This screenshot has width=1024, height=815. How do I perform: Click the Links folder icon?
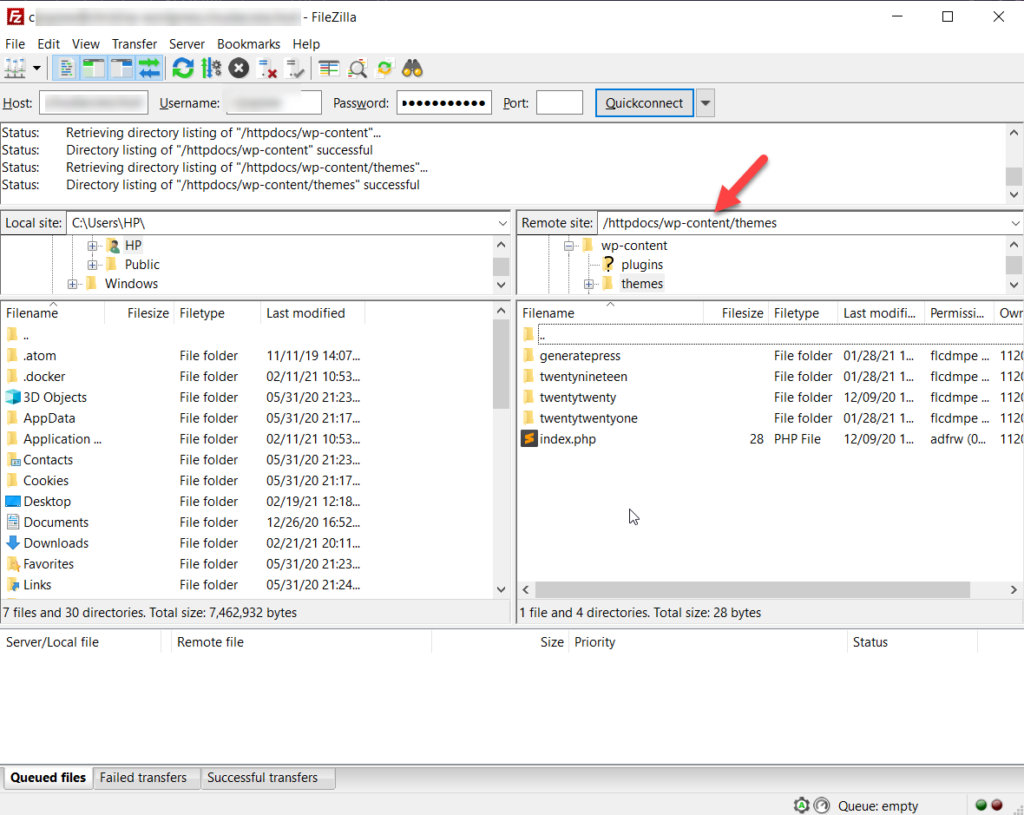click(x=12, y=584)
